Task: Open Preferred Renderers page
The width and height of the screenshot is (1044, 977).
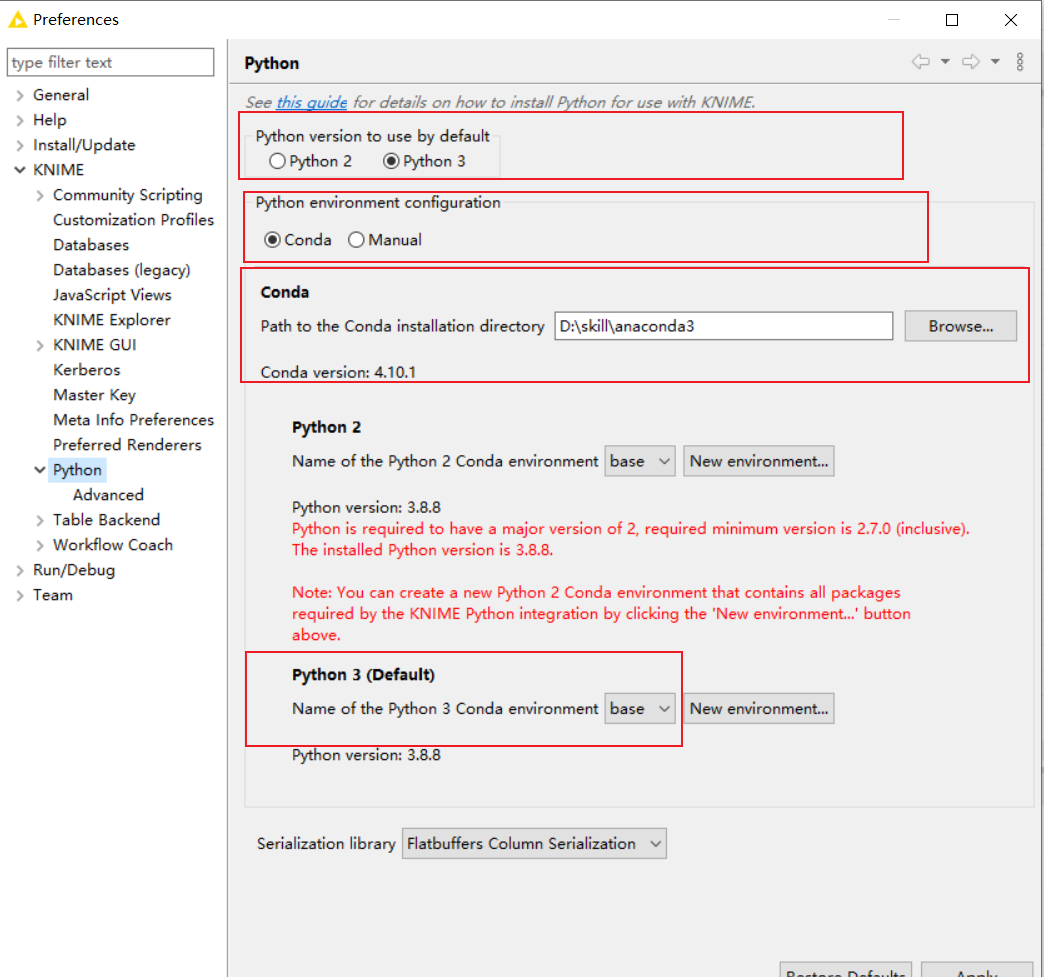Action: point(127,445)
